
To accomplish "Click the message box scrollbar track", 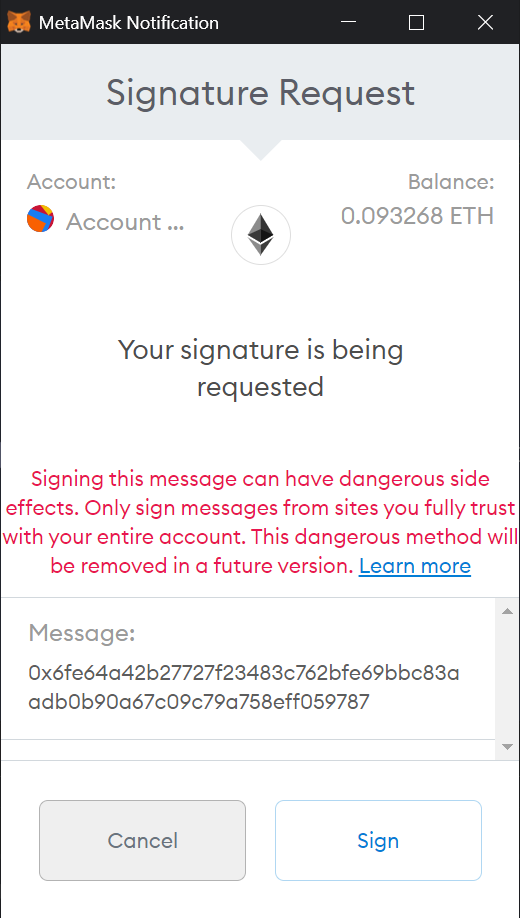I will point(507,679).
